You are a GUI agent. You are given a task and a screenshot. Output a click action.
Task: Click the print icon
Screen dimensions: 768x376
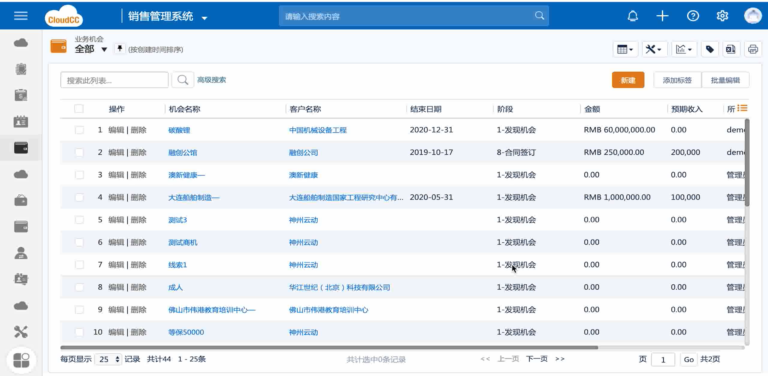click(x=753, y=49)
